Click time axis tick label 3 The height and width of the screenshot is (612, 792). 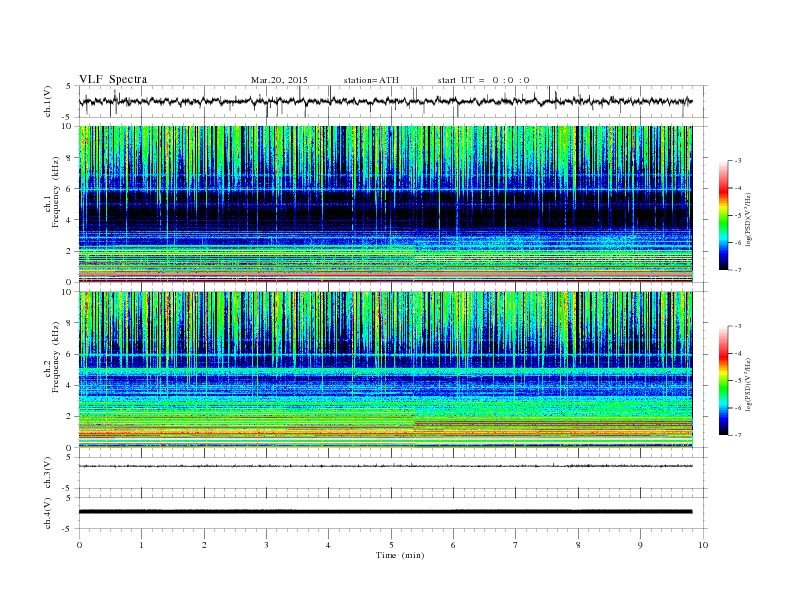coord(266,545)
